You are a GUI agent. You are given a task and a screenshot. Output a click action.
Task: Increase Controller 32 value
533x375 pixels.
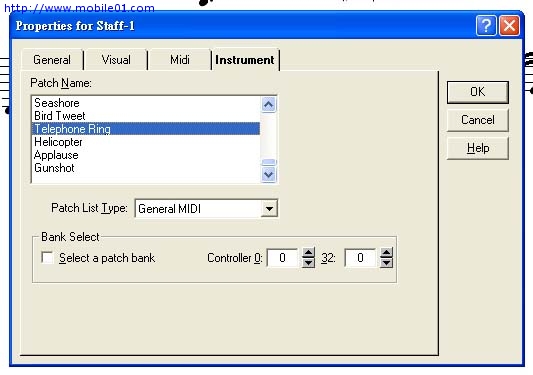coord(386,253)
